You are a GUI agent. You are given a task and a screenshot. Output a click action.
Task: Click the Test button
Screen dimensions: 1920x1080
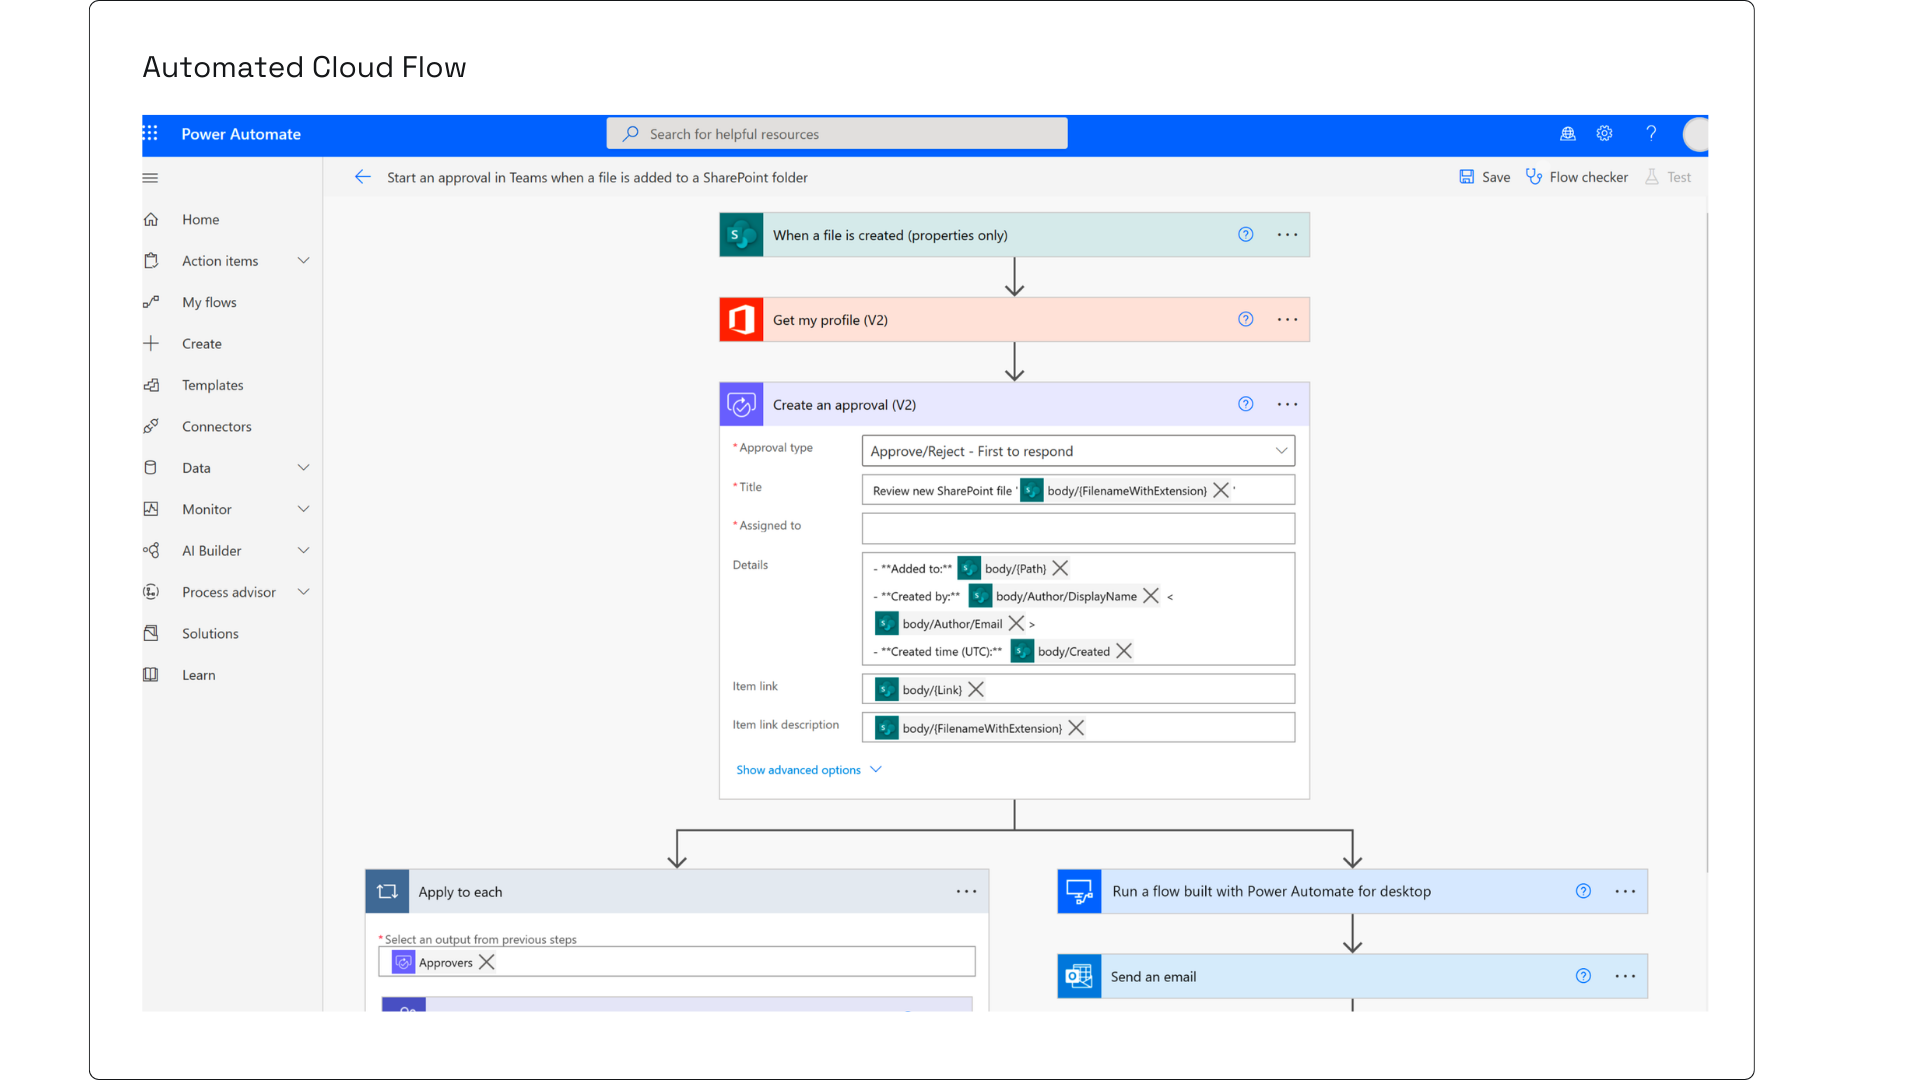pos(1668,177)
